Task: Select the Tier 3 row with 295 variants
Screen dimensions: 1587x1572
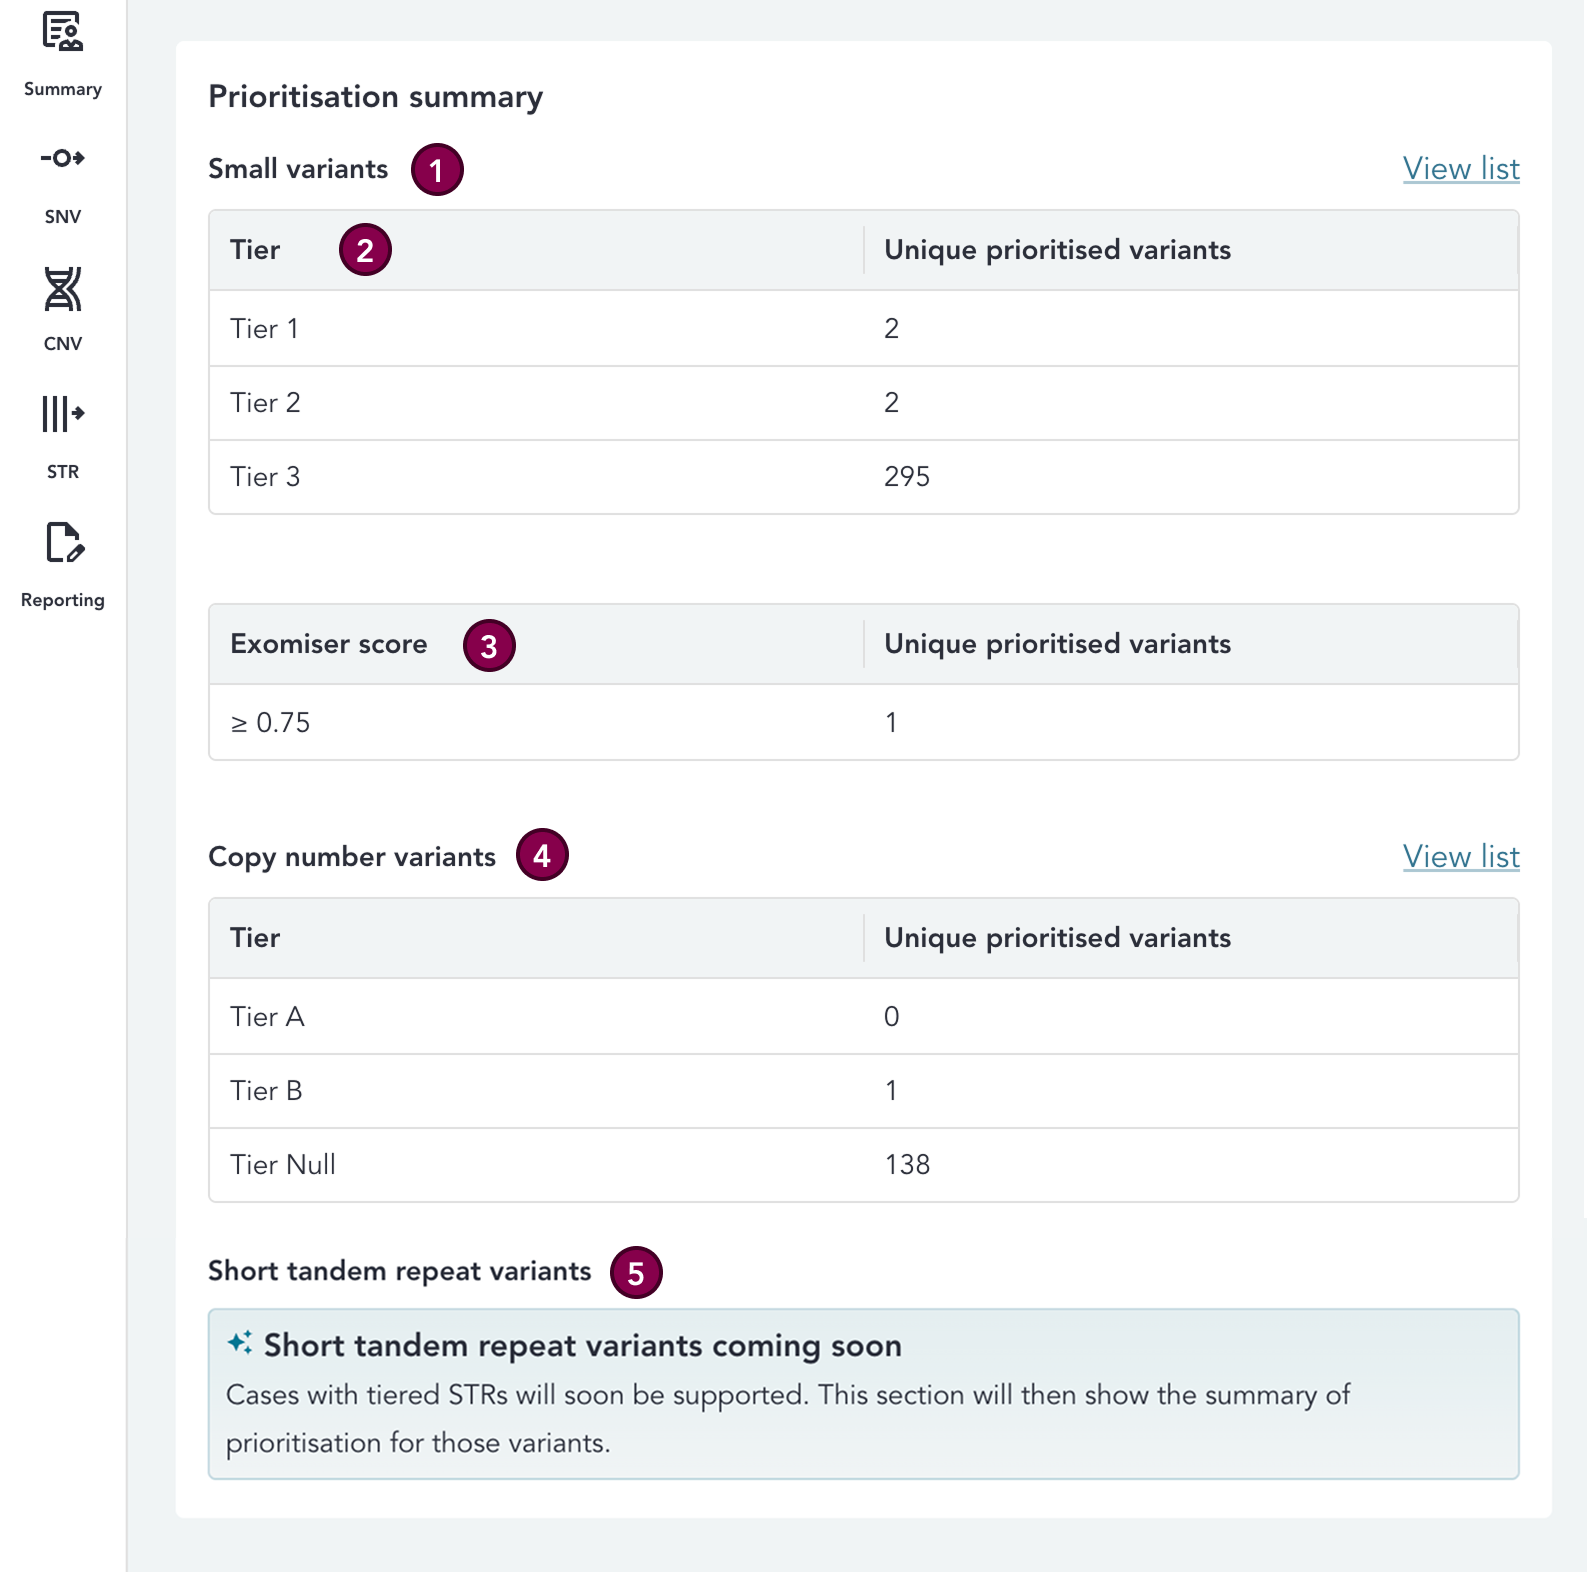Action: click(x=863, y=477)
